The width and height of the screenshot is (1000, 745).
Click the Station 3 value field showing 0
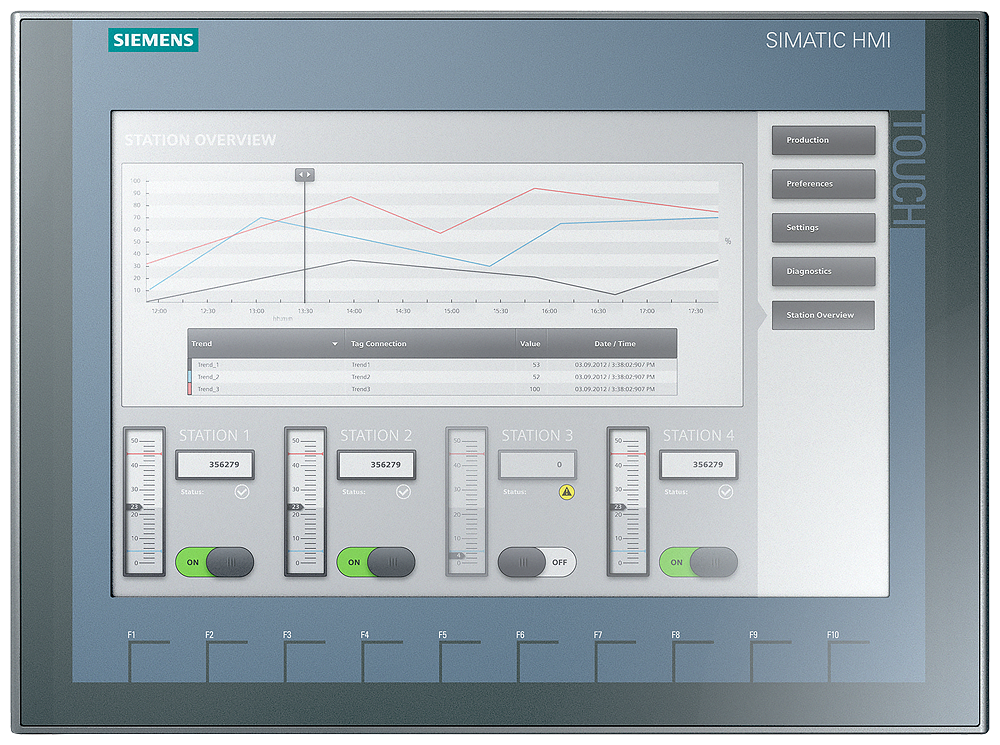538,464
